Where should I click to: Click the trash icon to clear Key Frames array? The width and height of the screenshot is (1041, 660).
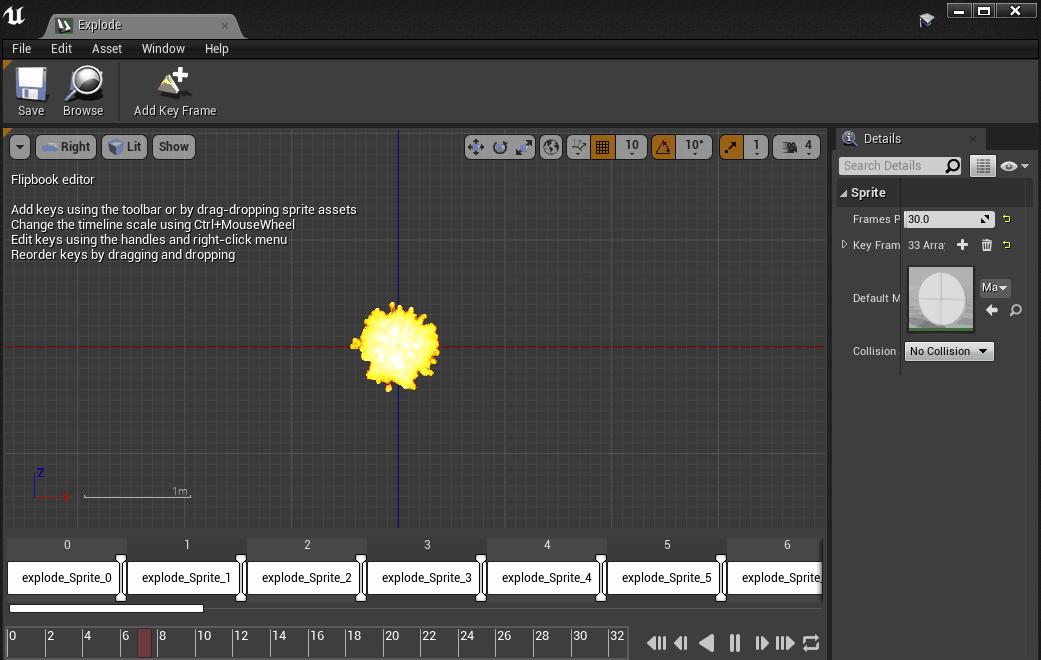click(x=987, y=245)
